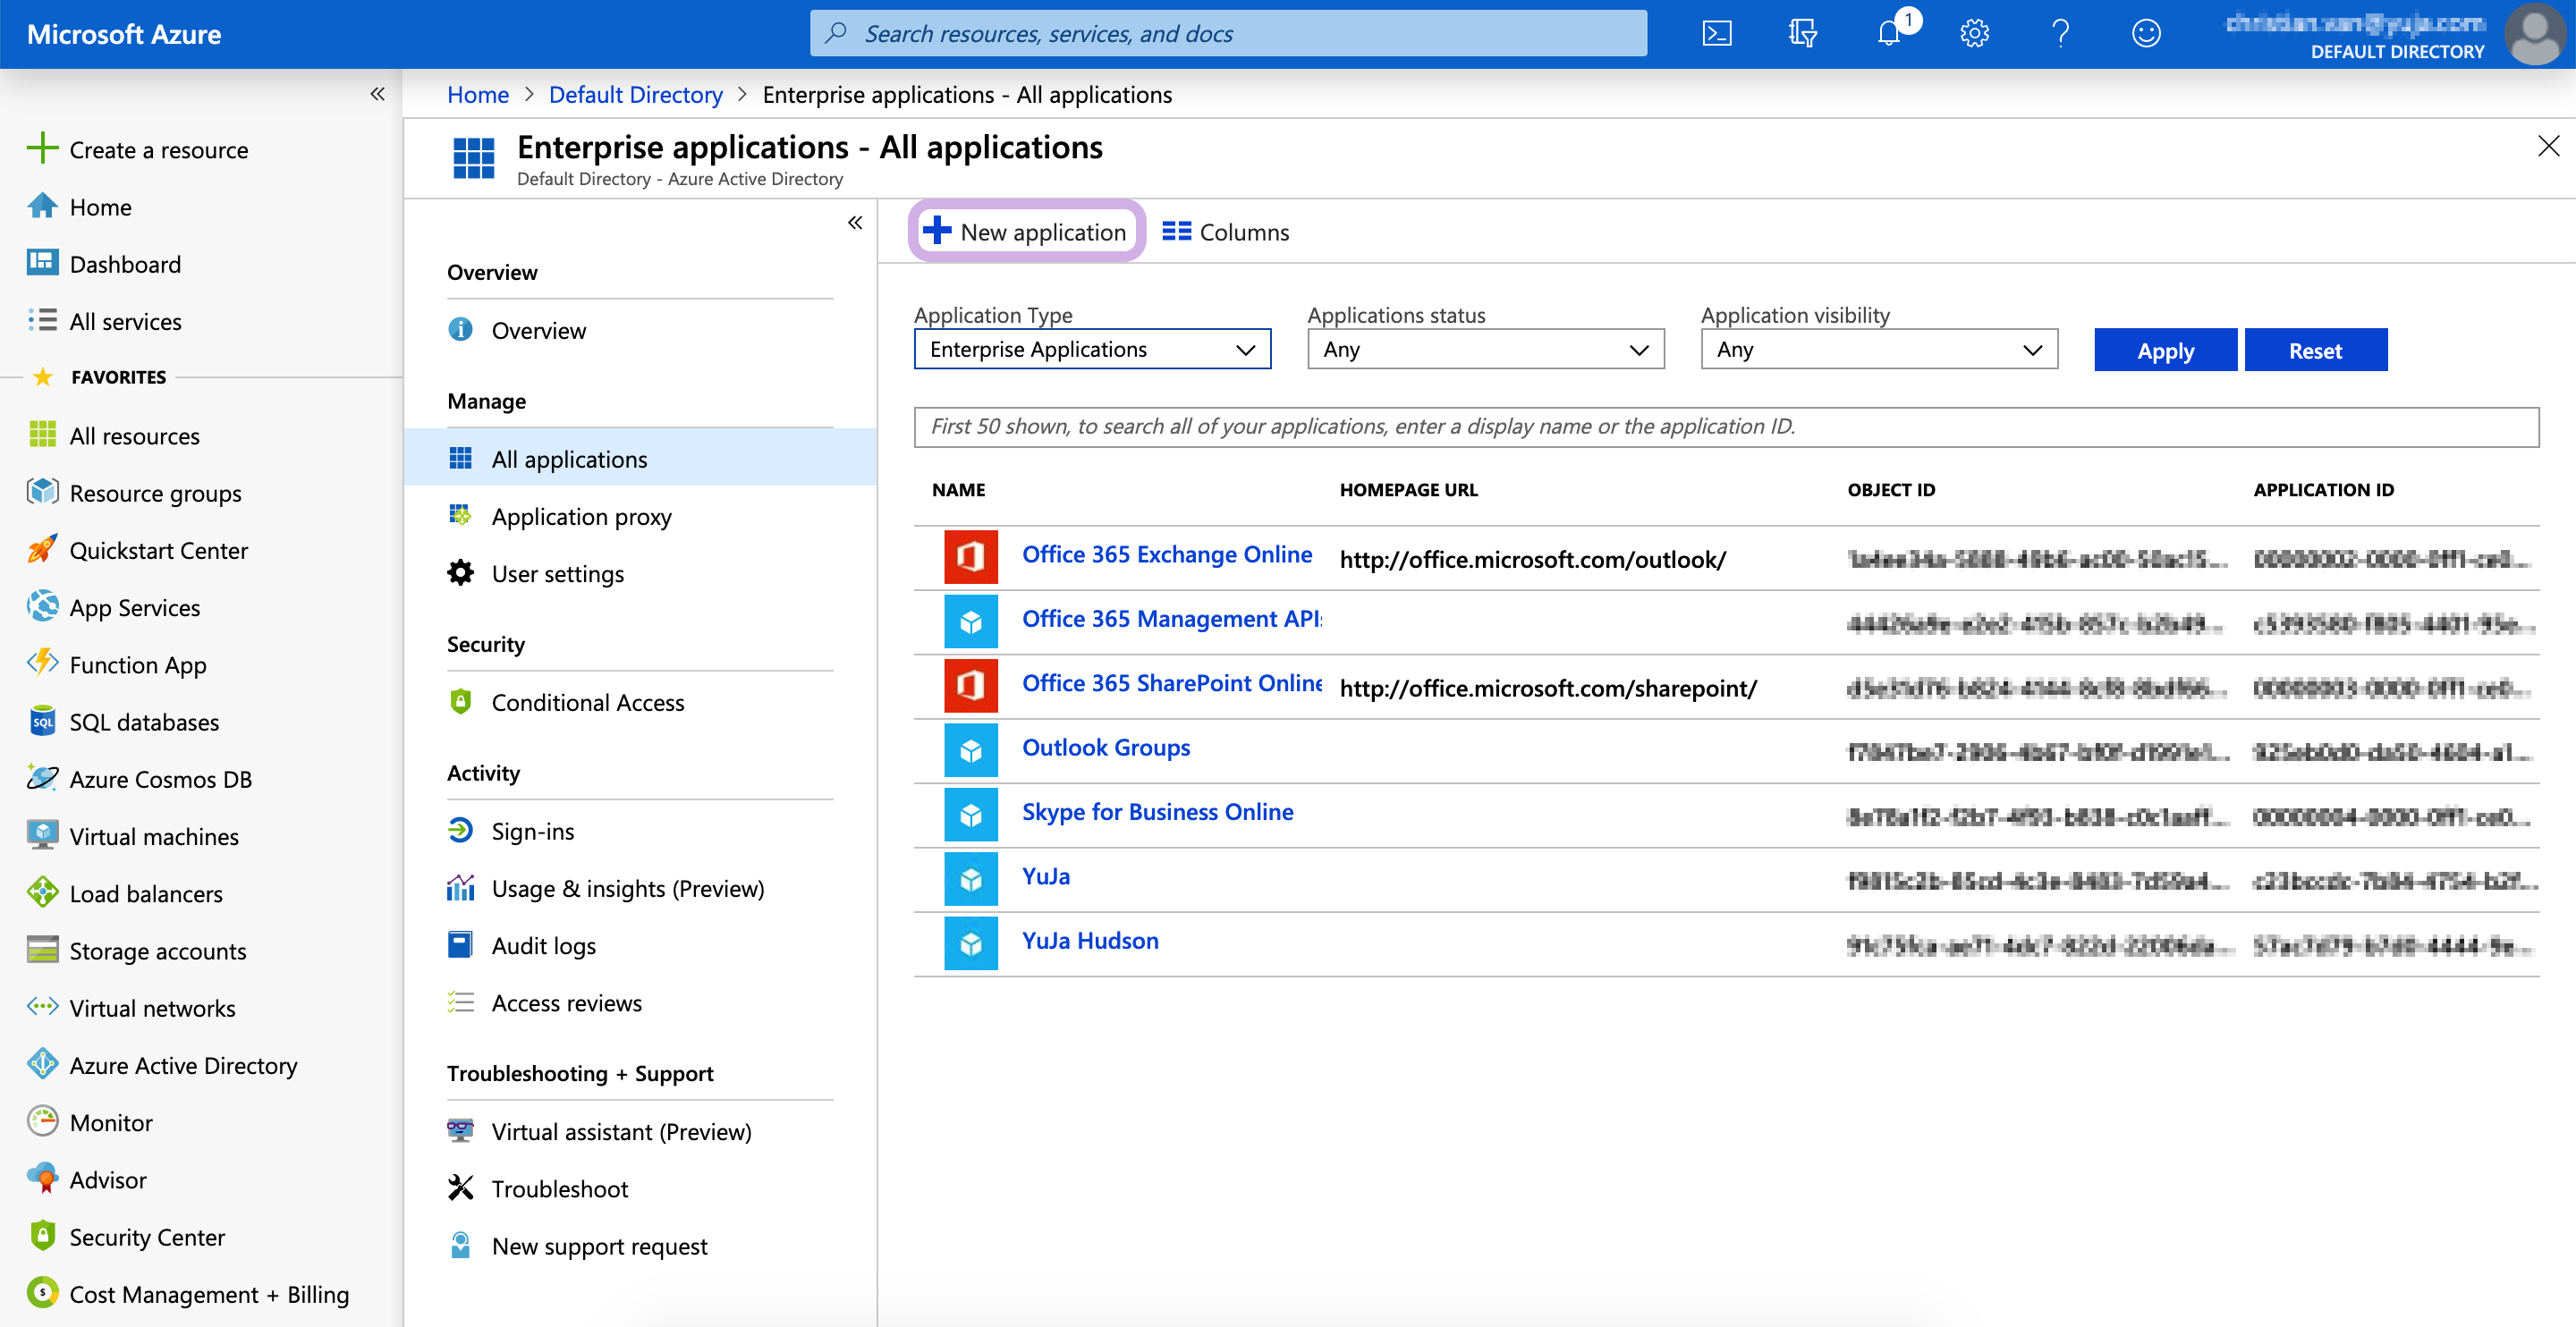Send feedback via smiley face icon
Viewport: 2576px width, 1327px height.
tap(2146, 34)
